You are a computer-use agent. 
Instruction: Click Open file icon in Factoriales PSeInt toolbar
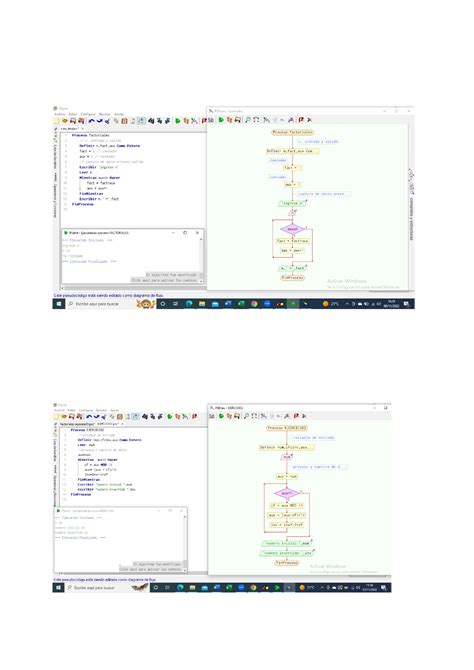tap(65, 121)
